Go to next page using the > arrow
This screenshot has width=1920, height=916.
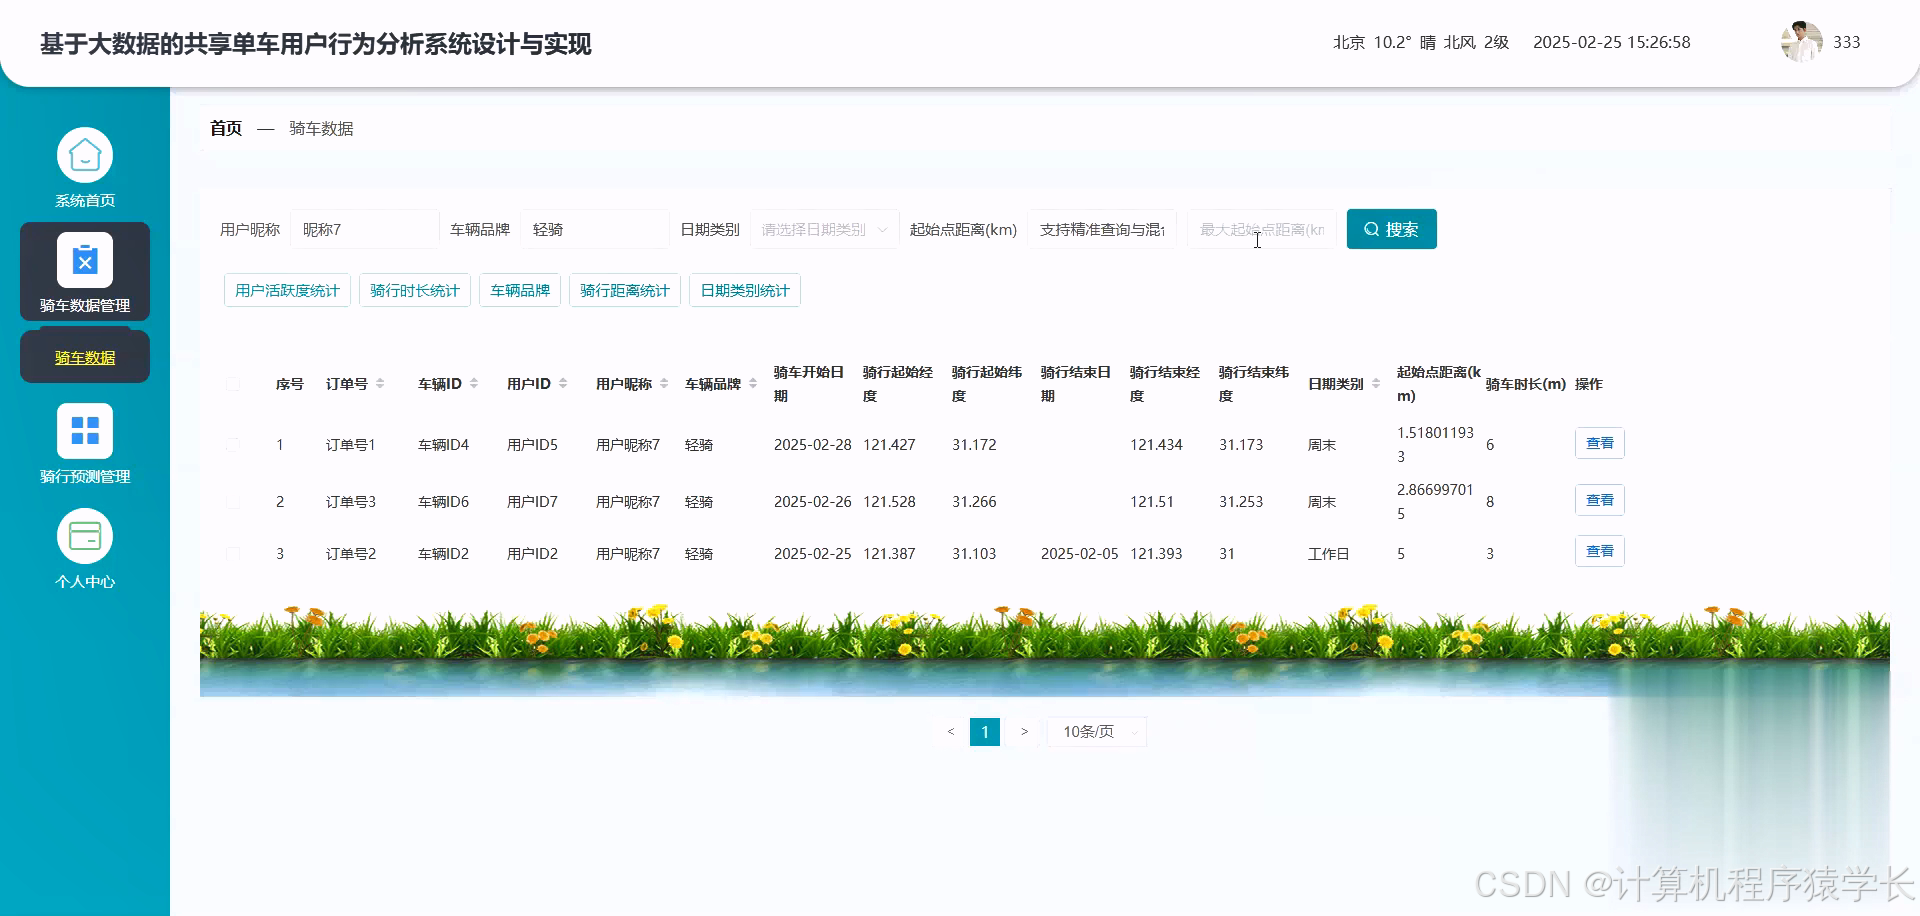1023,731
